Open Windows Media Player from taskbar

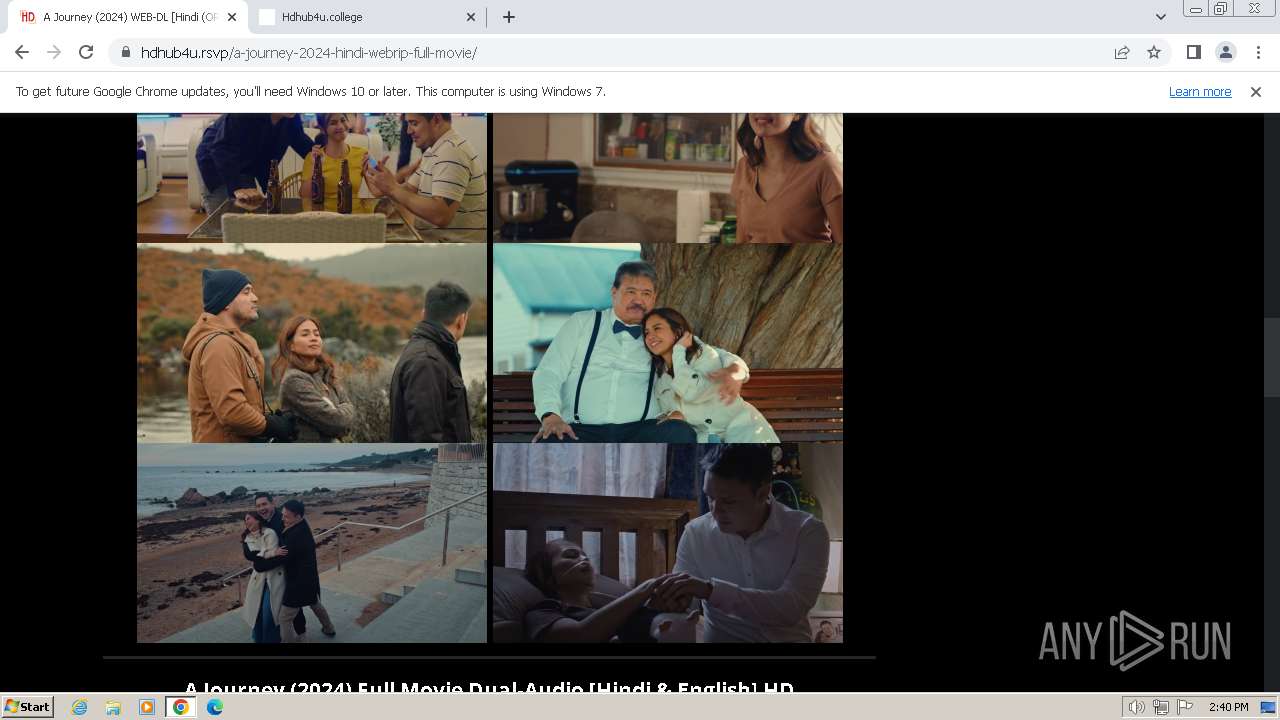coord(147,707)
